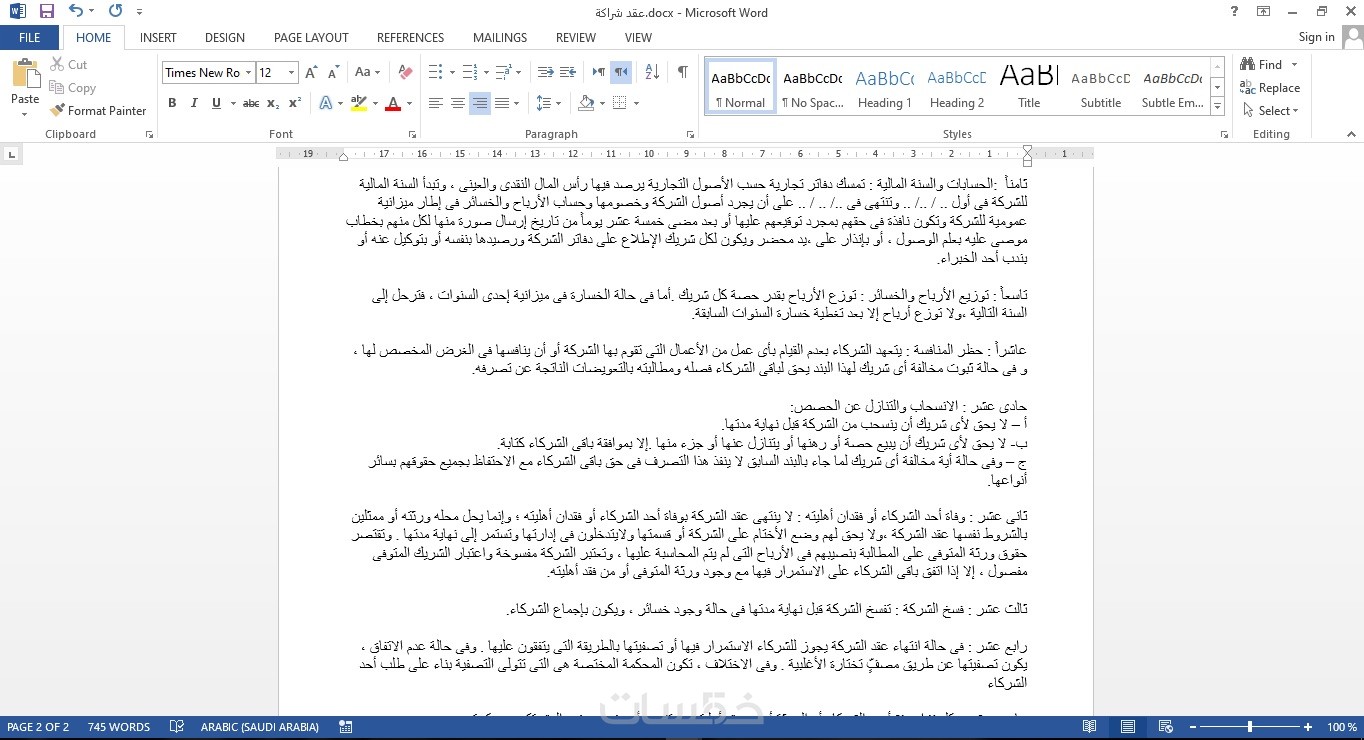Increase font size with Grow Font

click(x=311, y=72)
